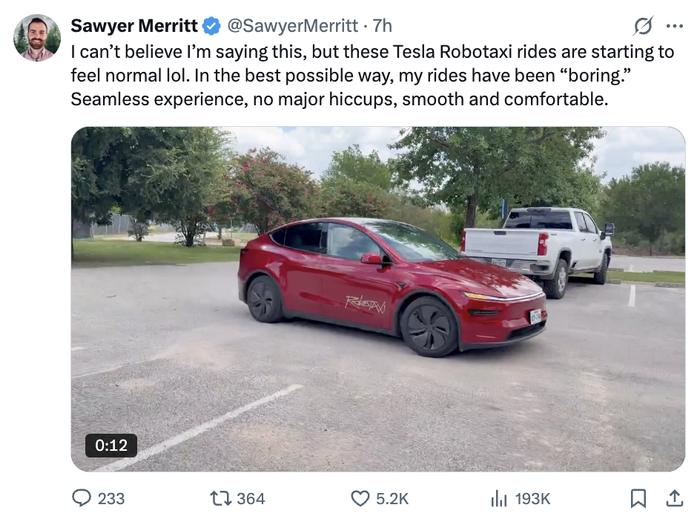
Task: Like the post with the heart icon
Action: pos(360,498)
